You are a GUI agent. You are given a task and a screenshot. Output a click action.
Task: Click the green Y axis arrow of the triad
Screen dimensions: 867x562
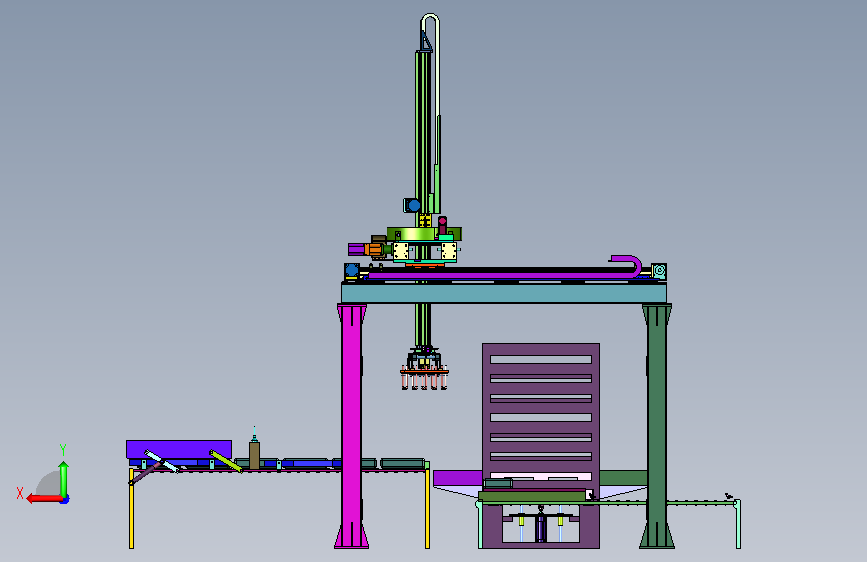tap(64, 478)
